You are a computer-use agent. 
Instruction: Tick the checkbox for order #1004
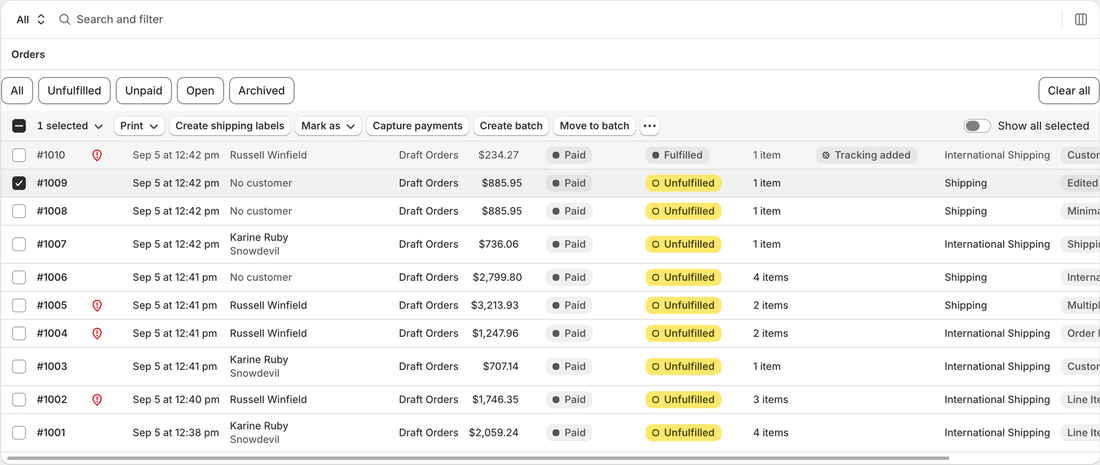pos(19,333)
